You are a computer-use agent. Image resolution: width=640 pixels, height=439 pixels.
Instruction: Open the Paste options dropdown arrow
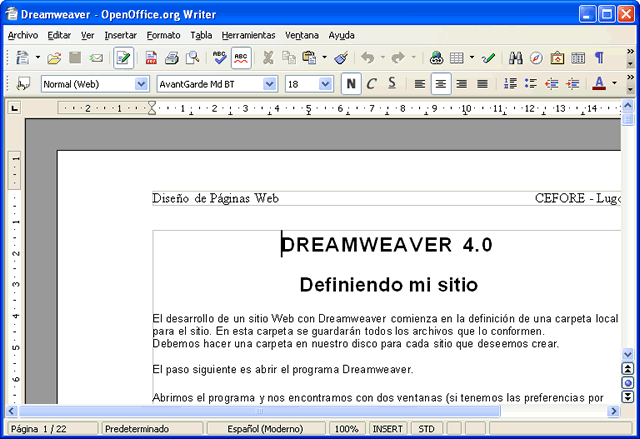click(324, 58)
